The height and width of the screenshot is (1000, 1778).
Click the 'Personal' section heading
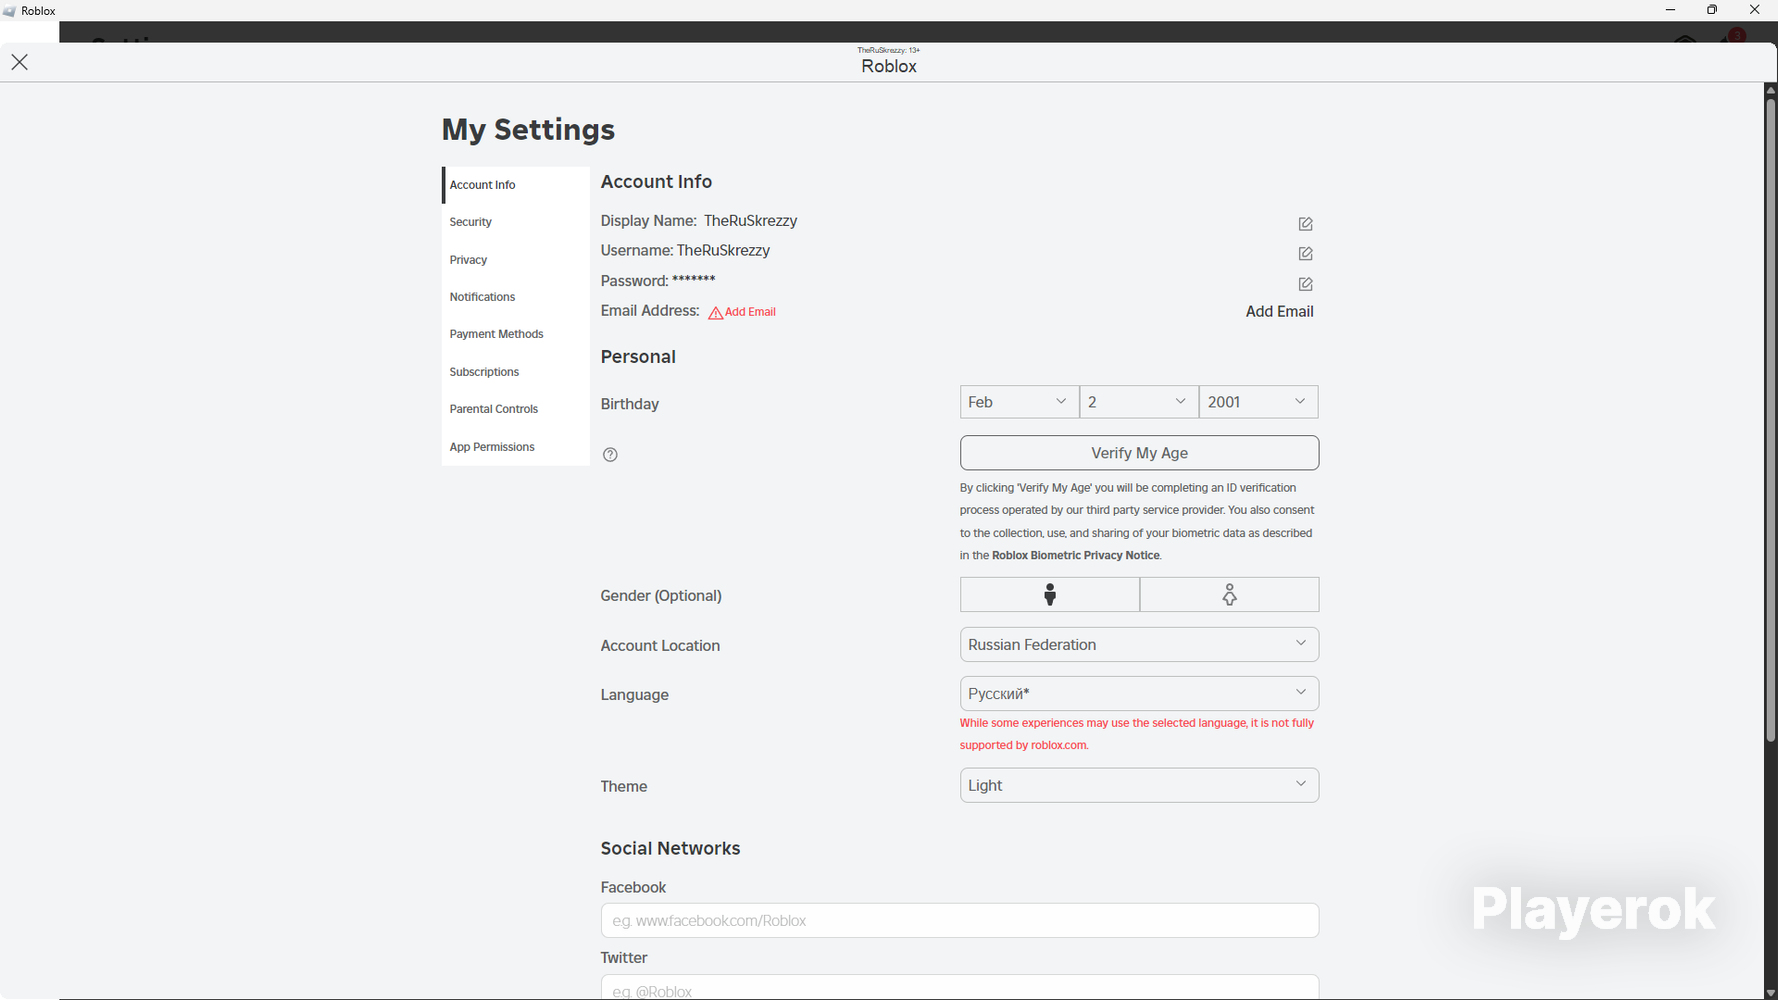638,357
